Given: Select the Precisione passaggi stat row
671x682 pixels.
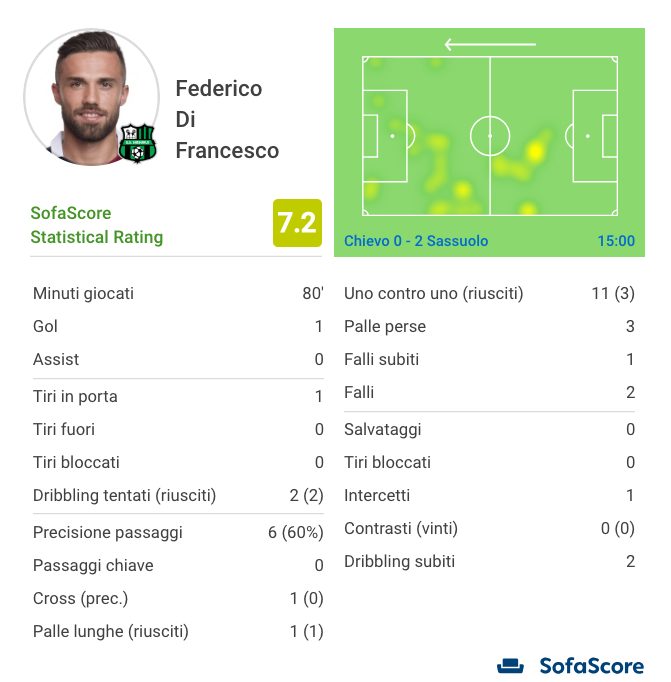Looking at the screenshot, I should 178,532.
